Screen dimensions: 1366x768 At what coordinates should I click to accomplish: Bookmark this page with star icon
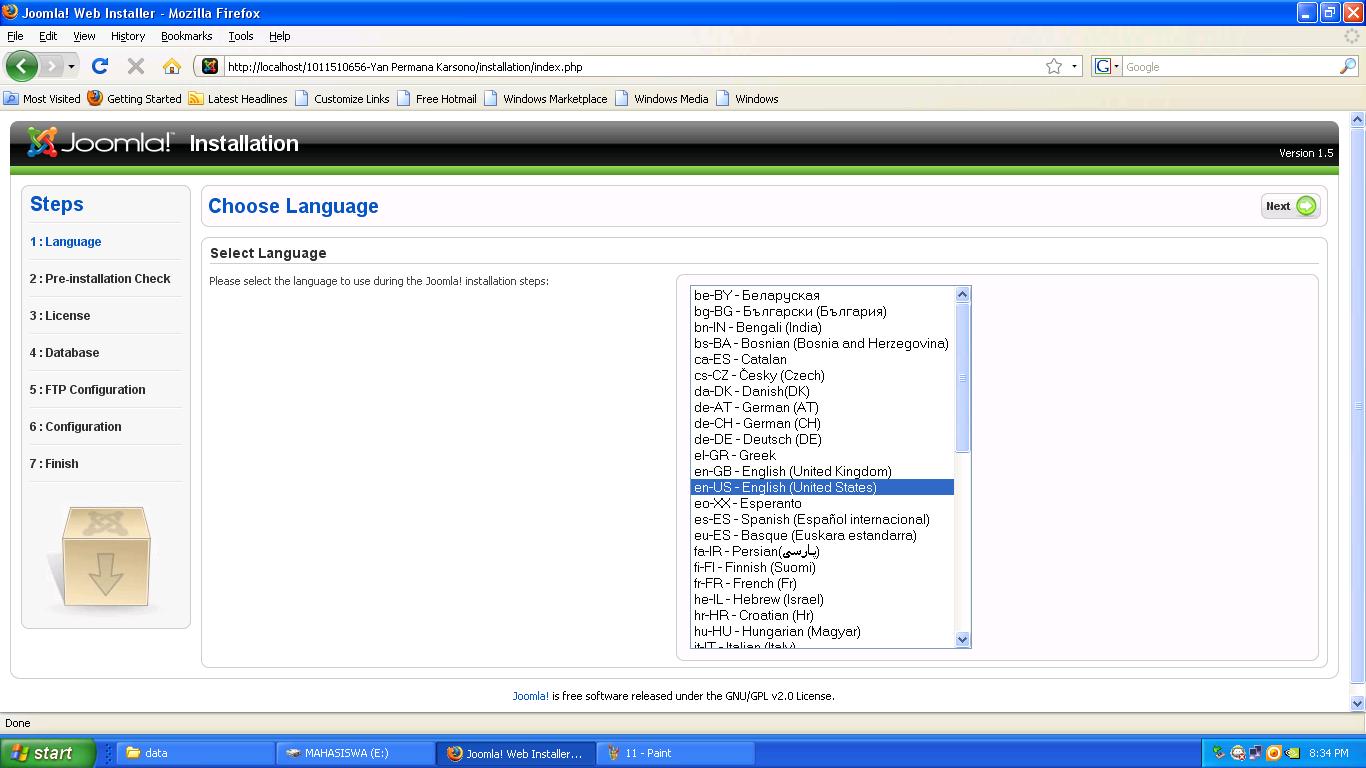click(1054, 66)
